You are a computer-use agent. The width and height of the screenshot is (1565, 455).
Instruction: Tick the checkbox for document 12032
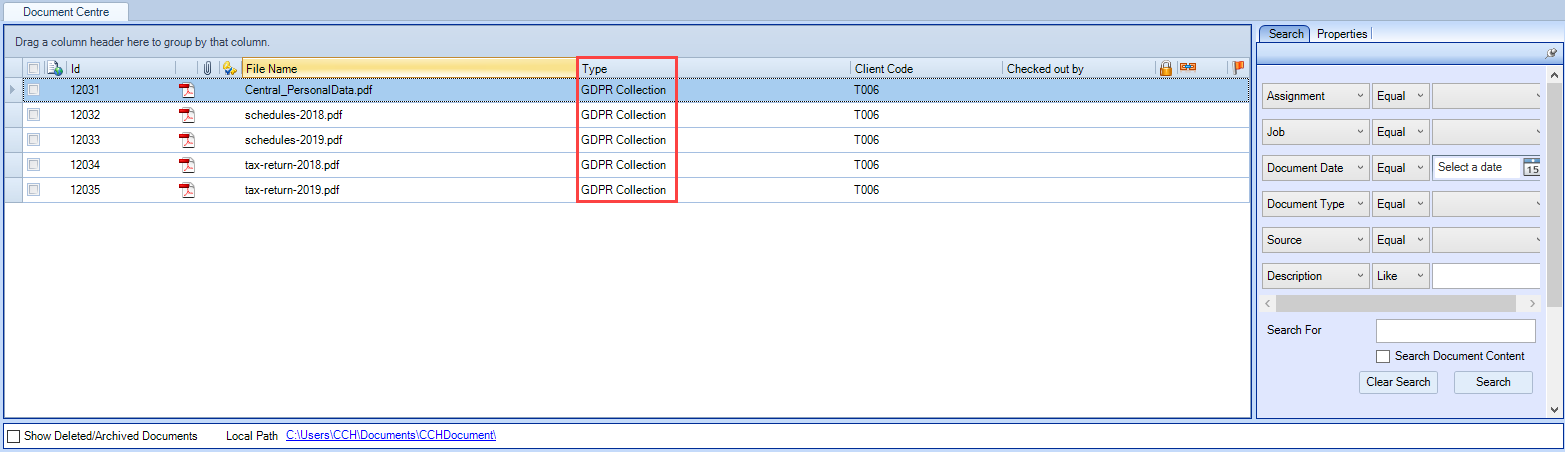coord(34,115)
